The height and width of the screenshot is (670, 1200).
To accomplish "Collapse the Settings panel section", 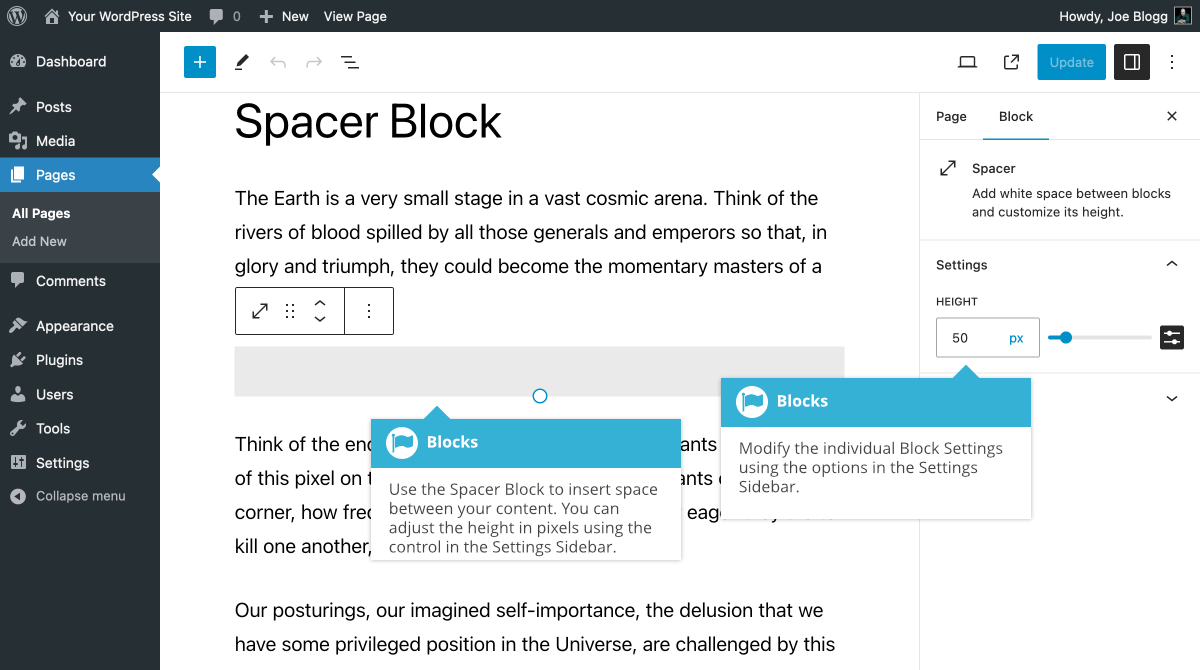I will (x=1172, y=265).
